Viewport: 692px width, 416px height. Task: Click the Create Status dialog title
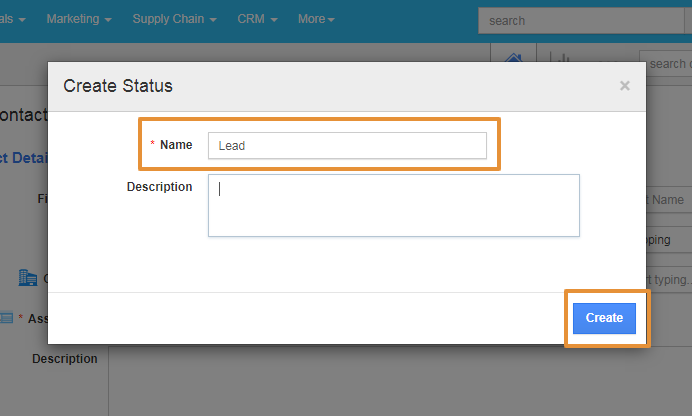click(118, 86)
